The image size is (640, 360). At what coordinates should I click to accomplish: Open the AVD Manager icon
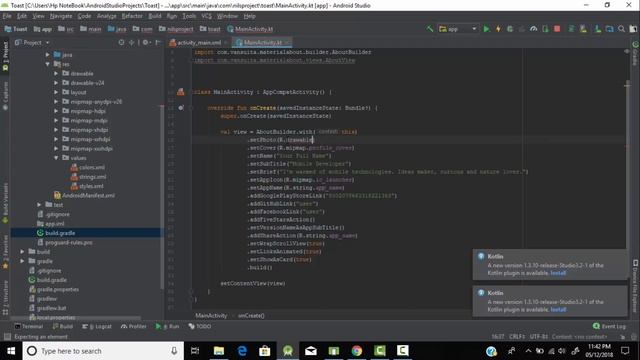pyautogui.click(x=583, y=29)
